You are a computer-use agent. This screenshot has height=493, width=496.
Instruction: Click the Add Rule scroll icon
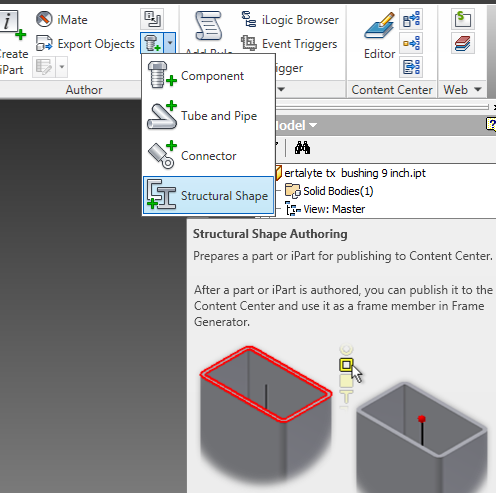(209, 26)
